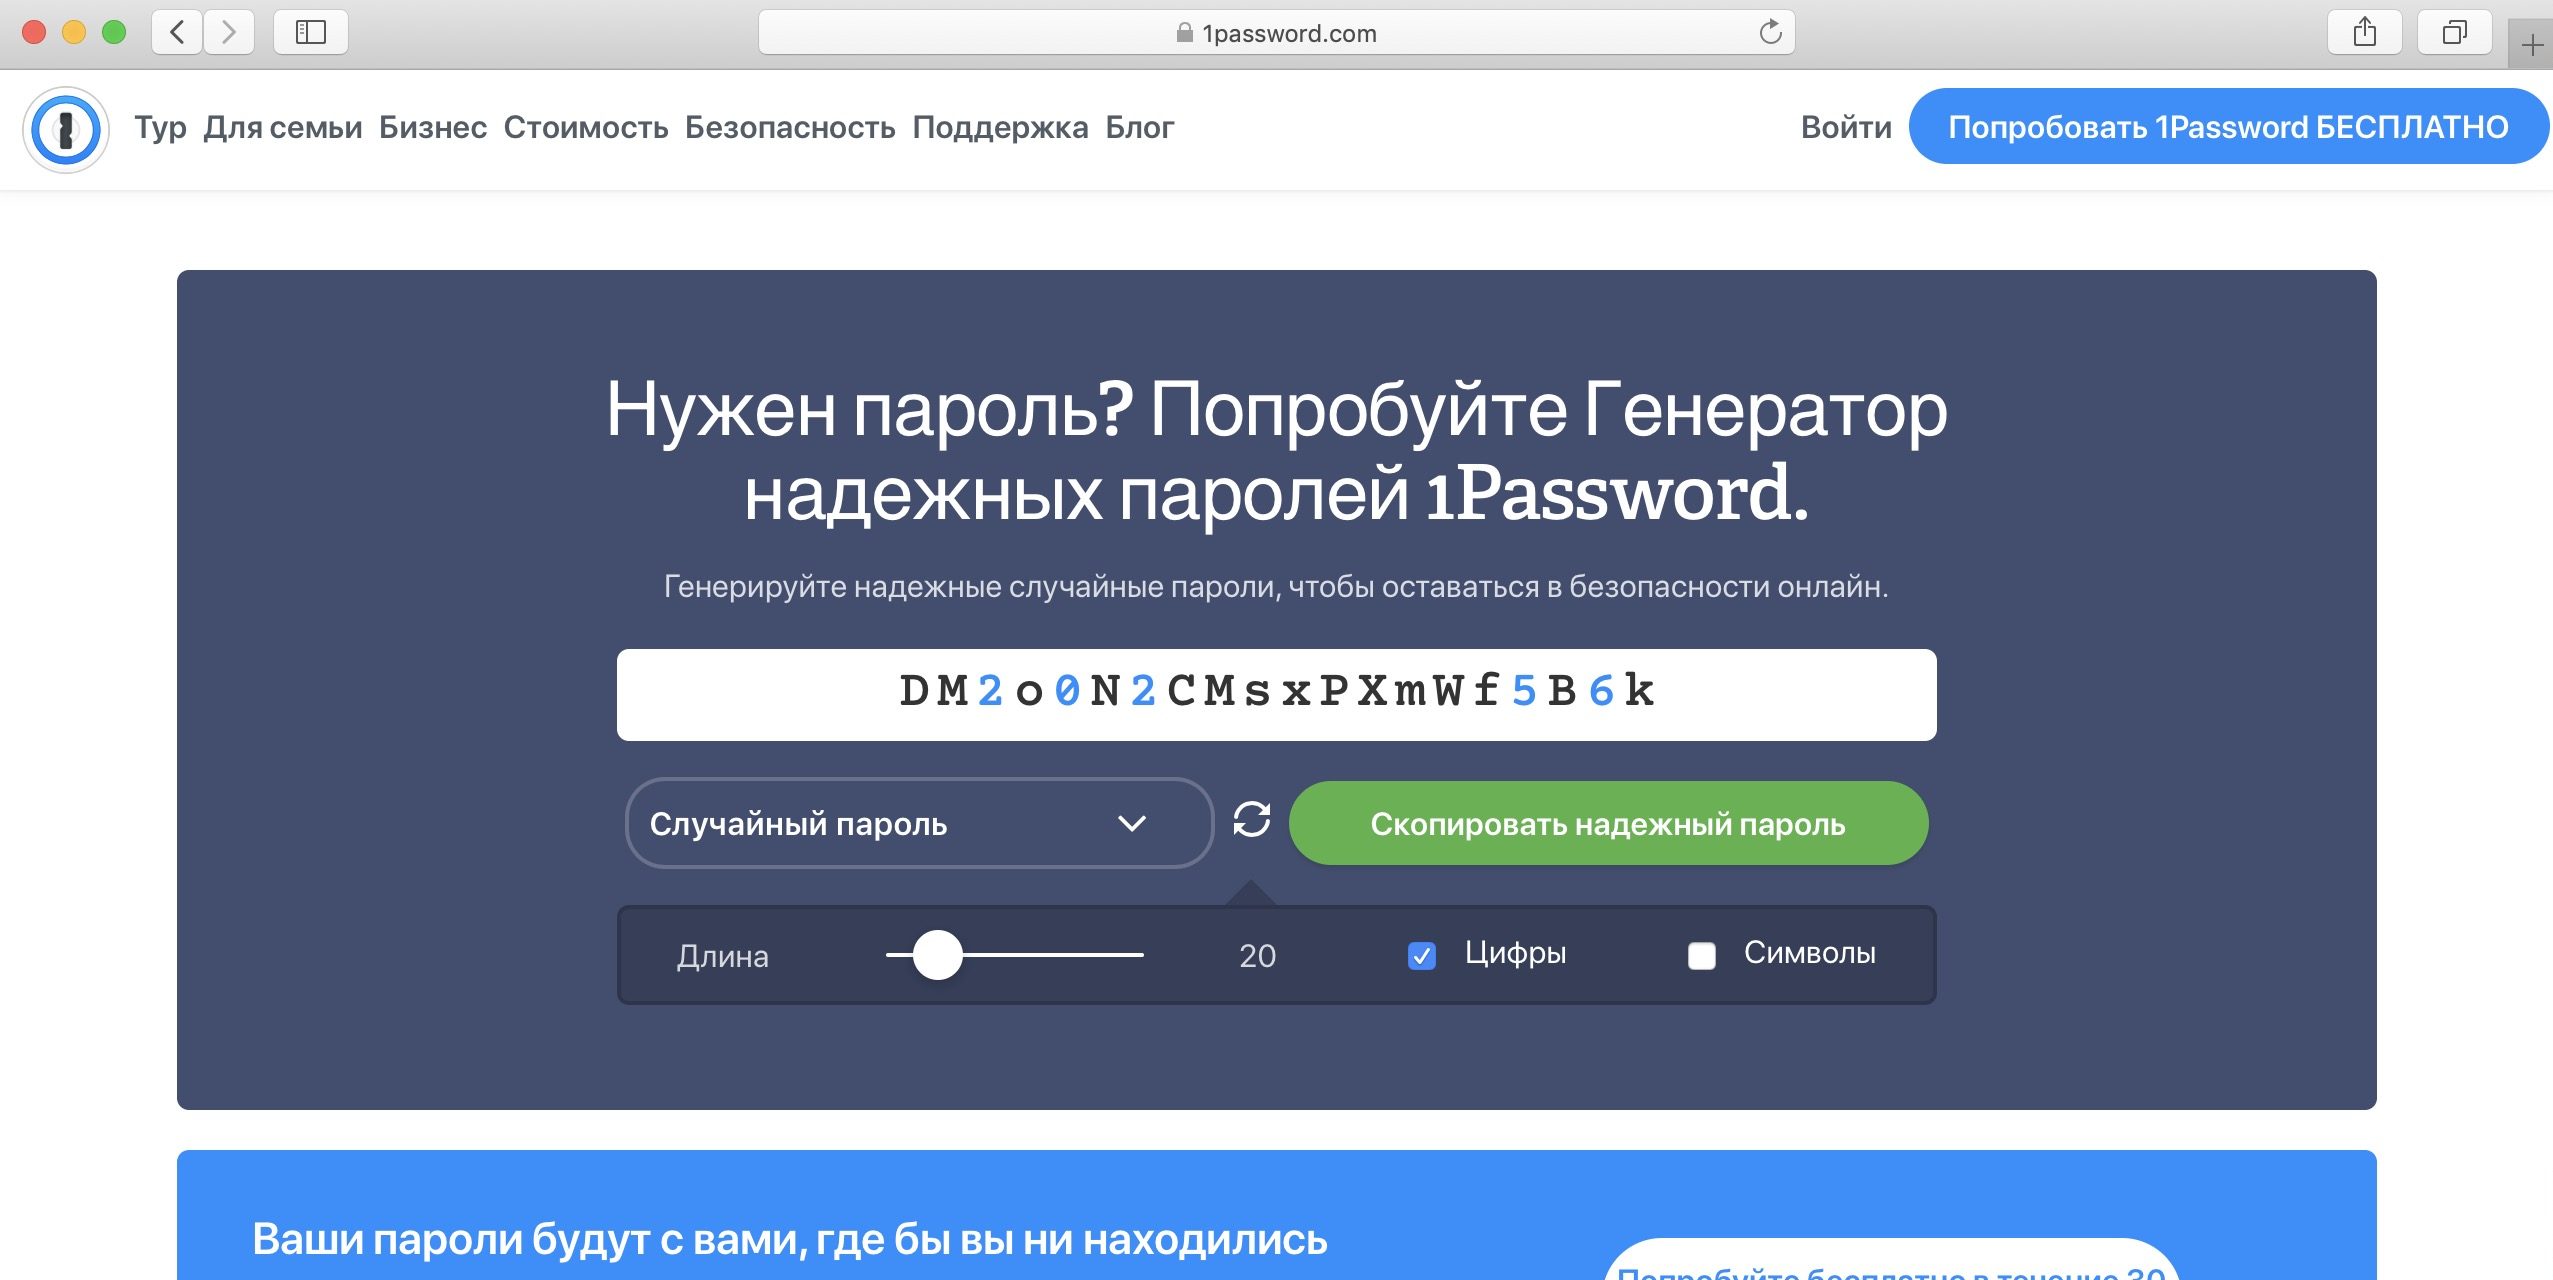The image size is (2553, 1280).
Task: Show all tabs overview icon
Action: pos(2454,32)
